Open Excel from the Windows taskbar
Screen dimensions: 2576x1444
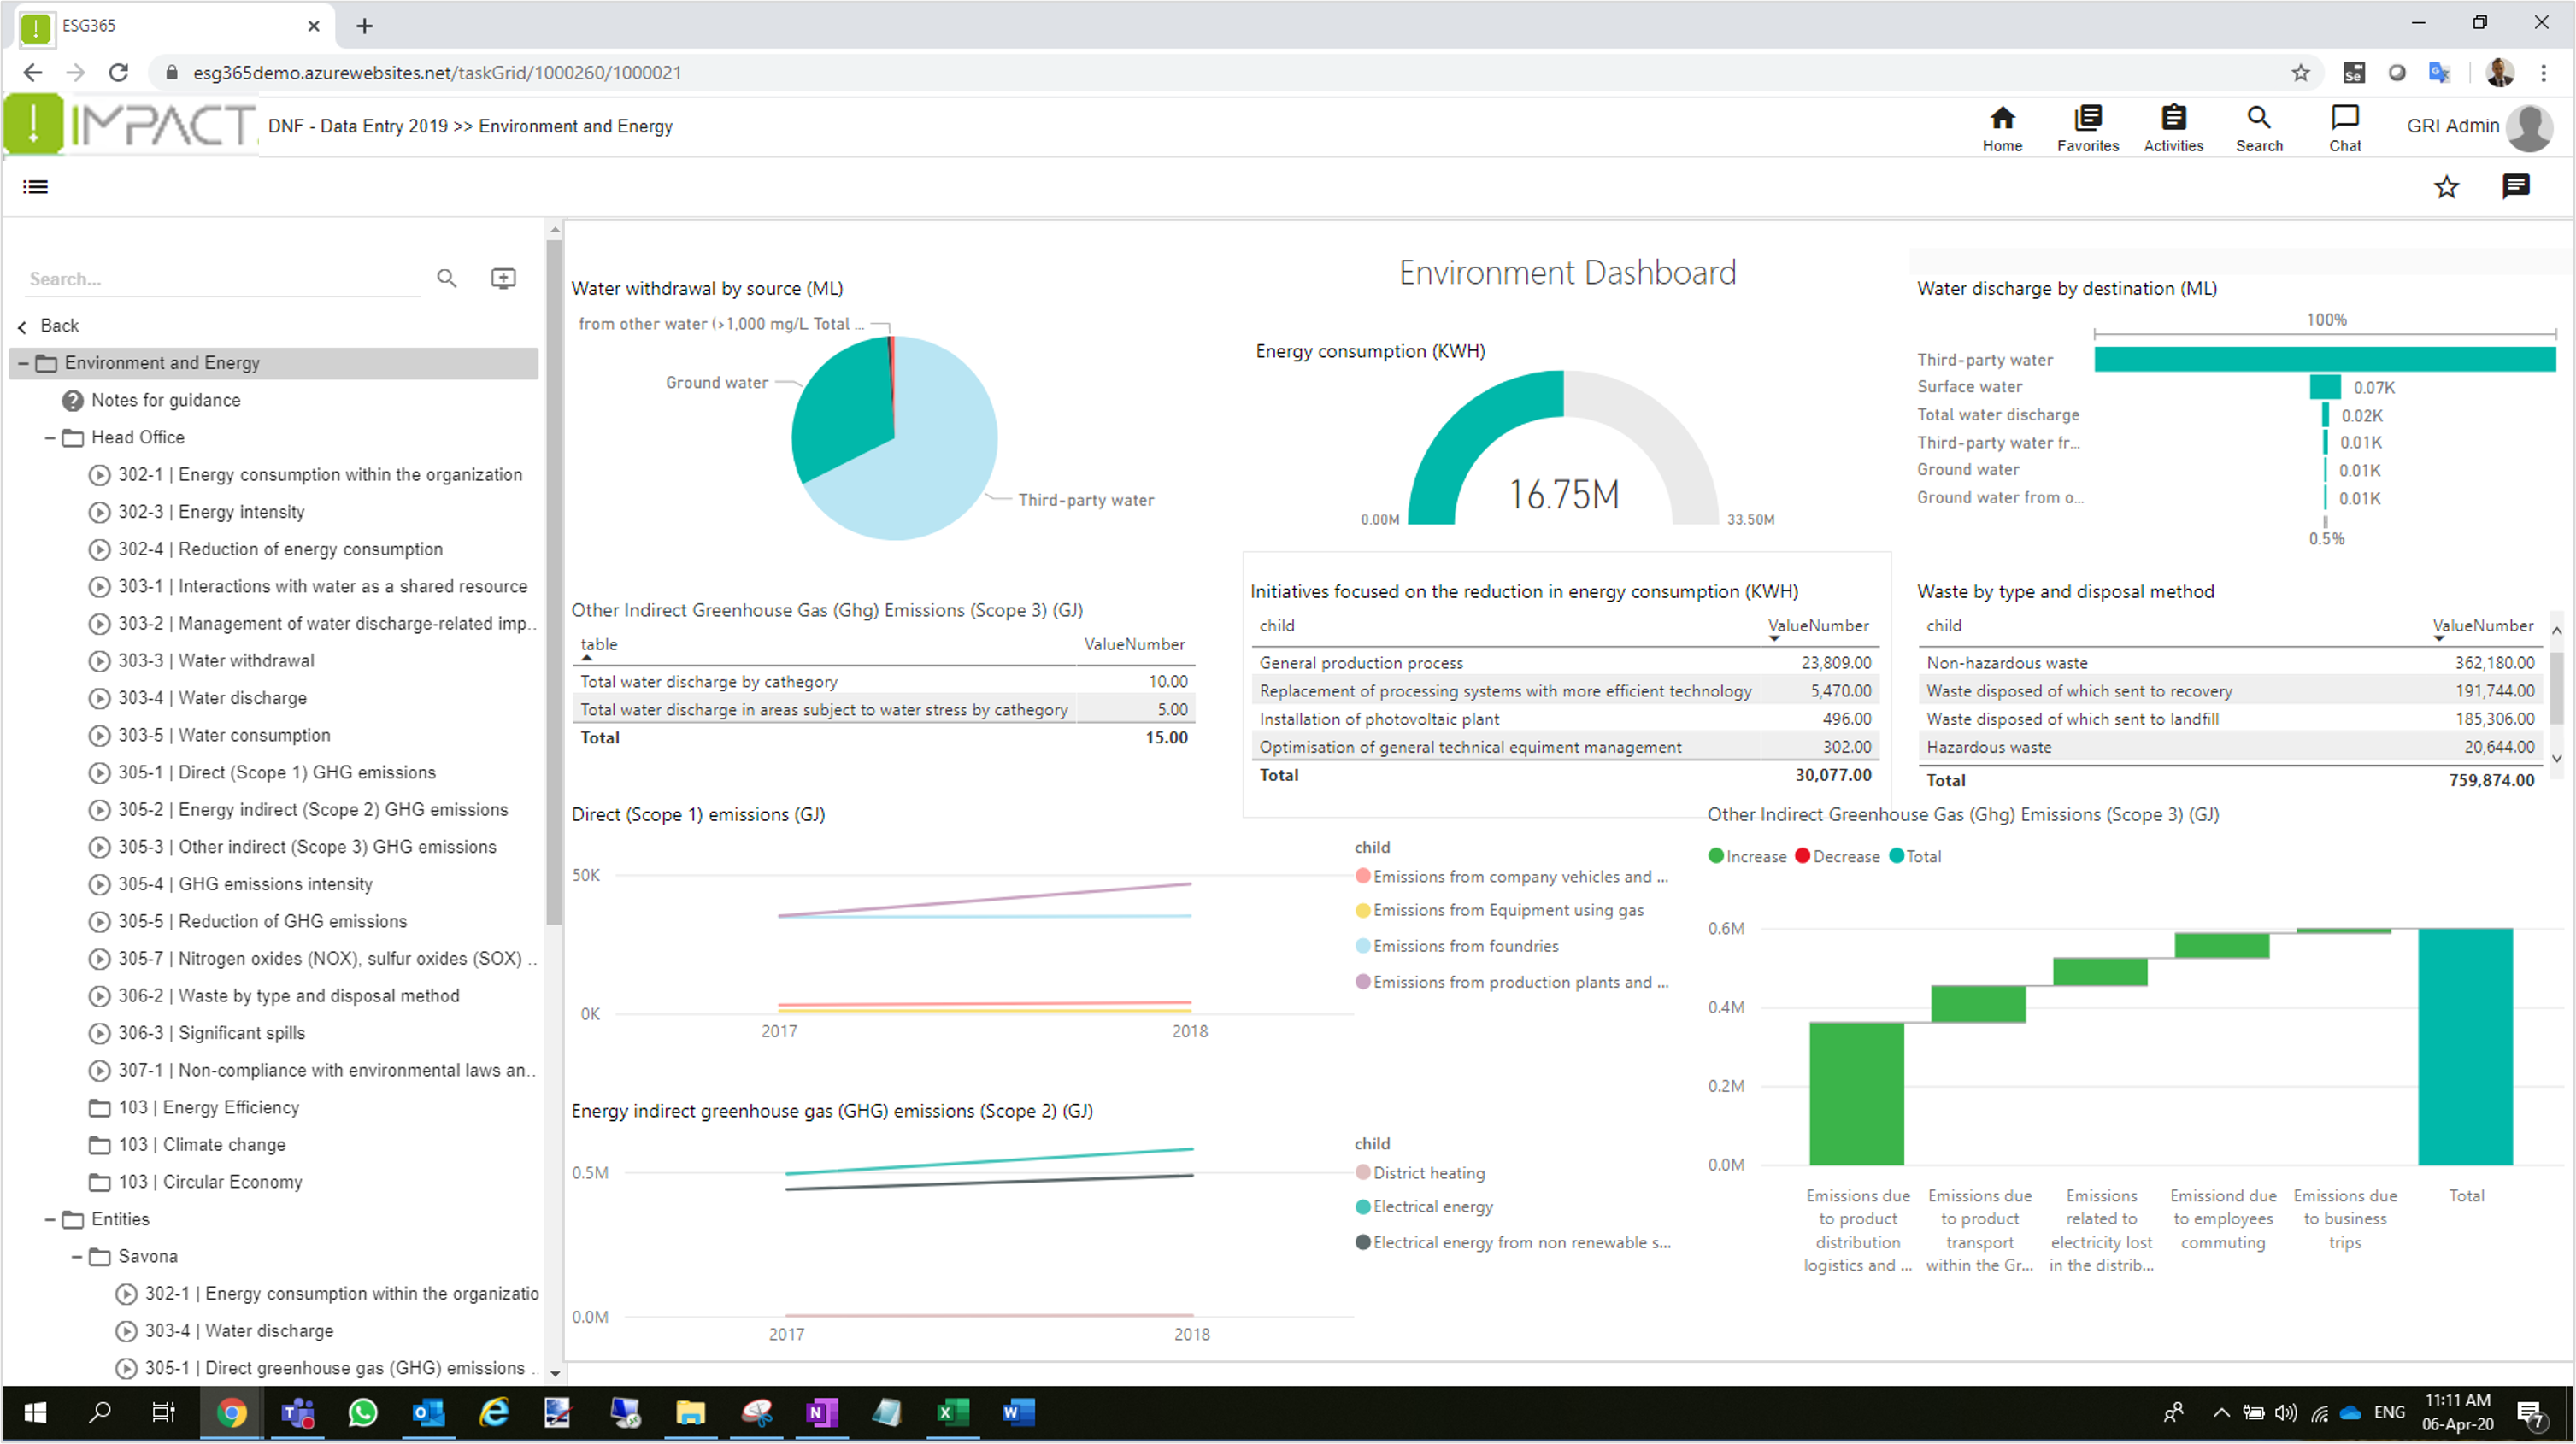tap(951, 1413)
